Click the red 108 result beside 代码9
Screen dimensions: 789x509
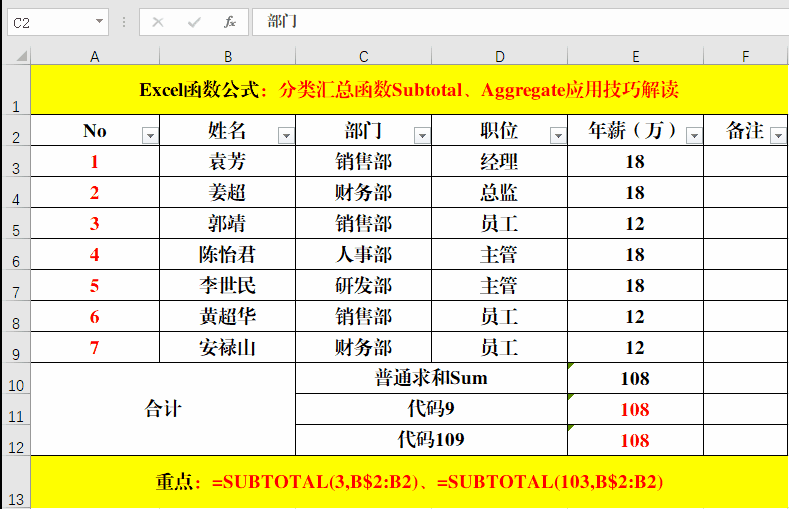(x=636, y=409)
